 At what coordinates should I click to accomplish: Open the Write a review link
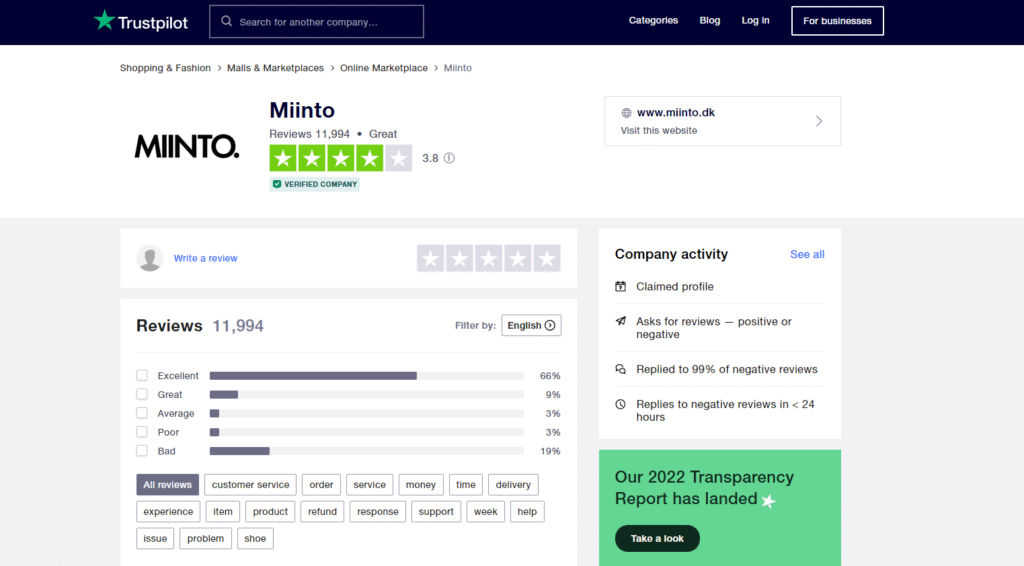[x=206, y=258]
